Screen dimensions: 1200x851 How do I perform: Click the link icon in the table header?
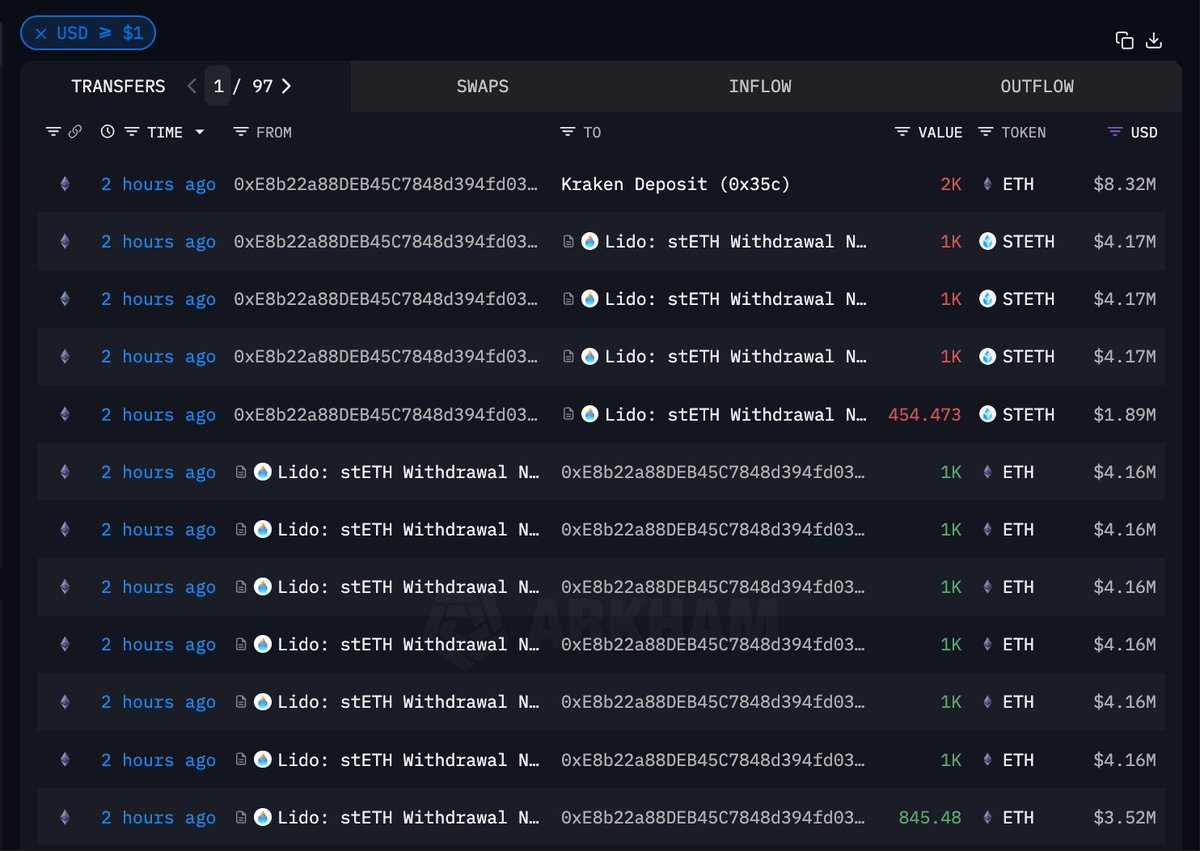(75, 132)
